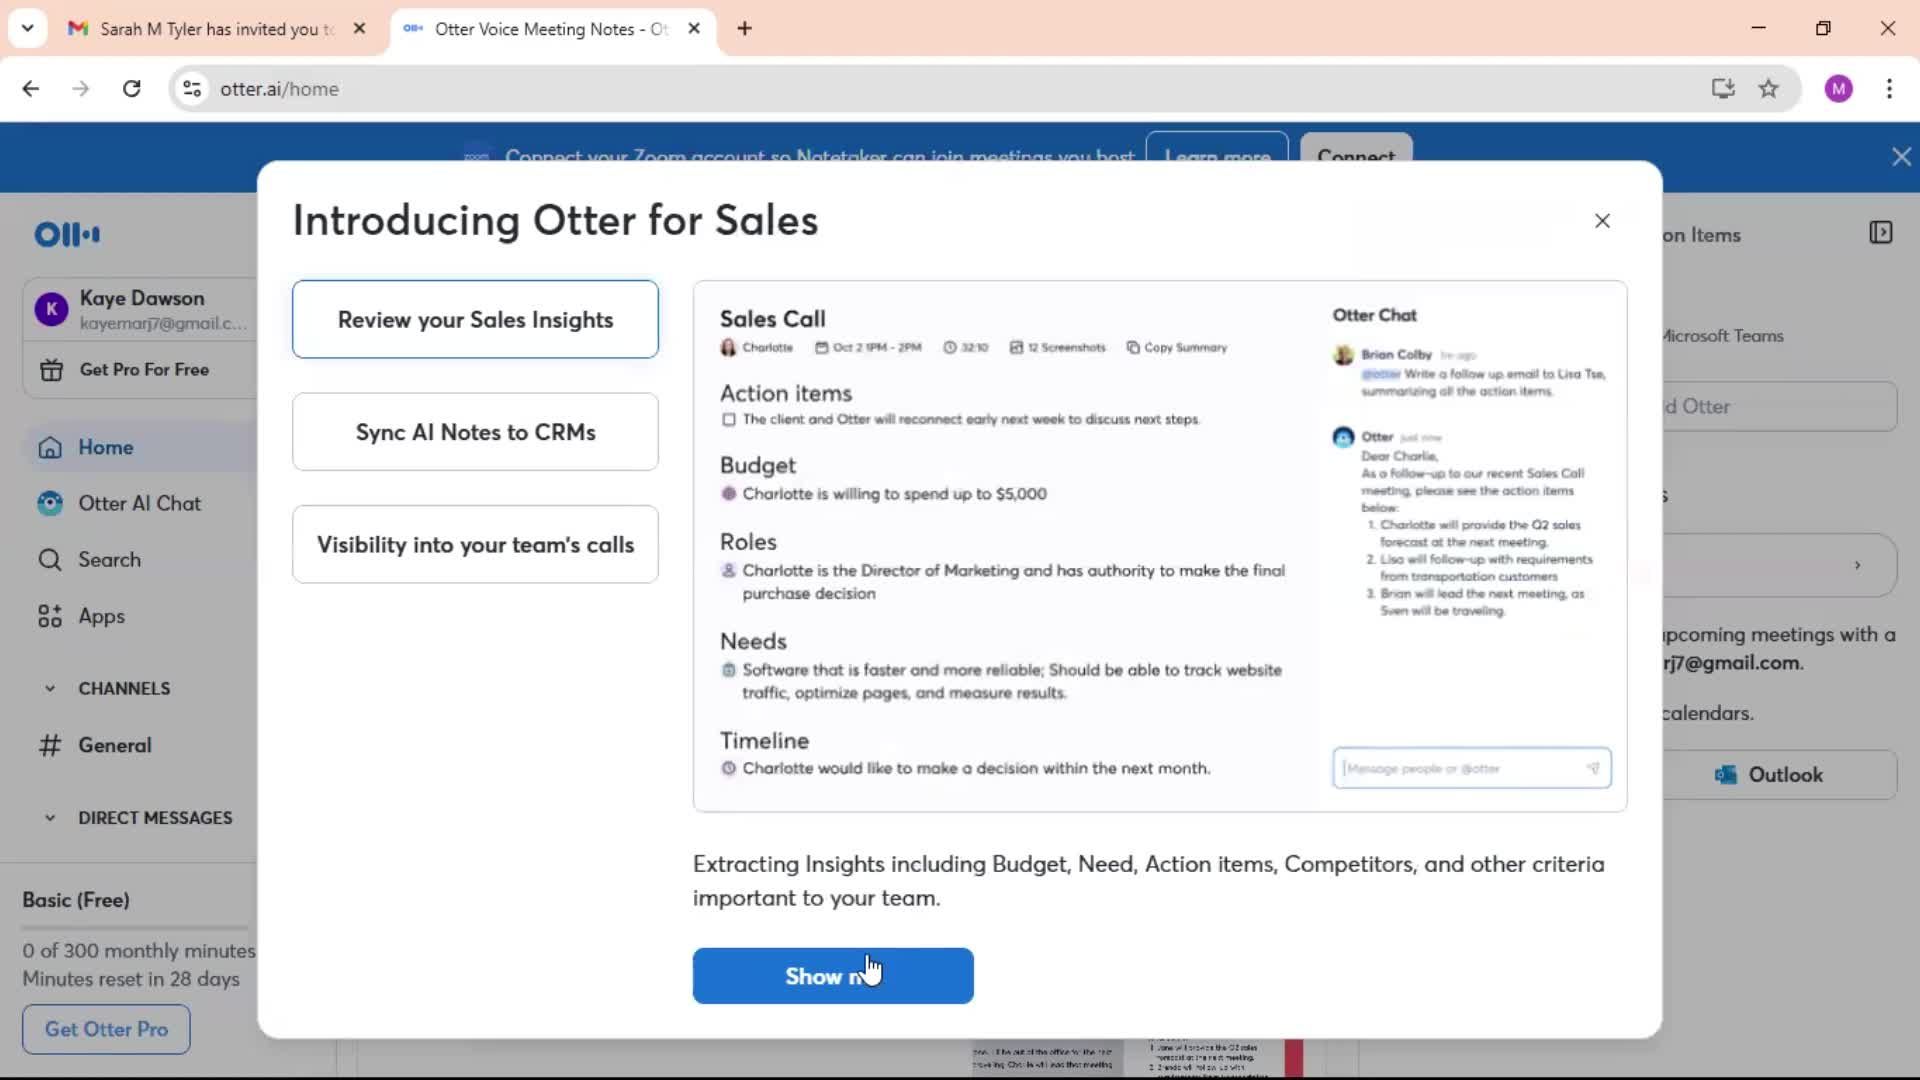Click the Show me button
1920x1080 pixels.
point(833,976)
